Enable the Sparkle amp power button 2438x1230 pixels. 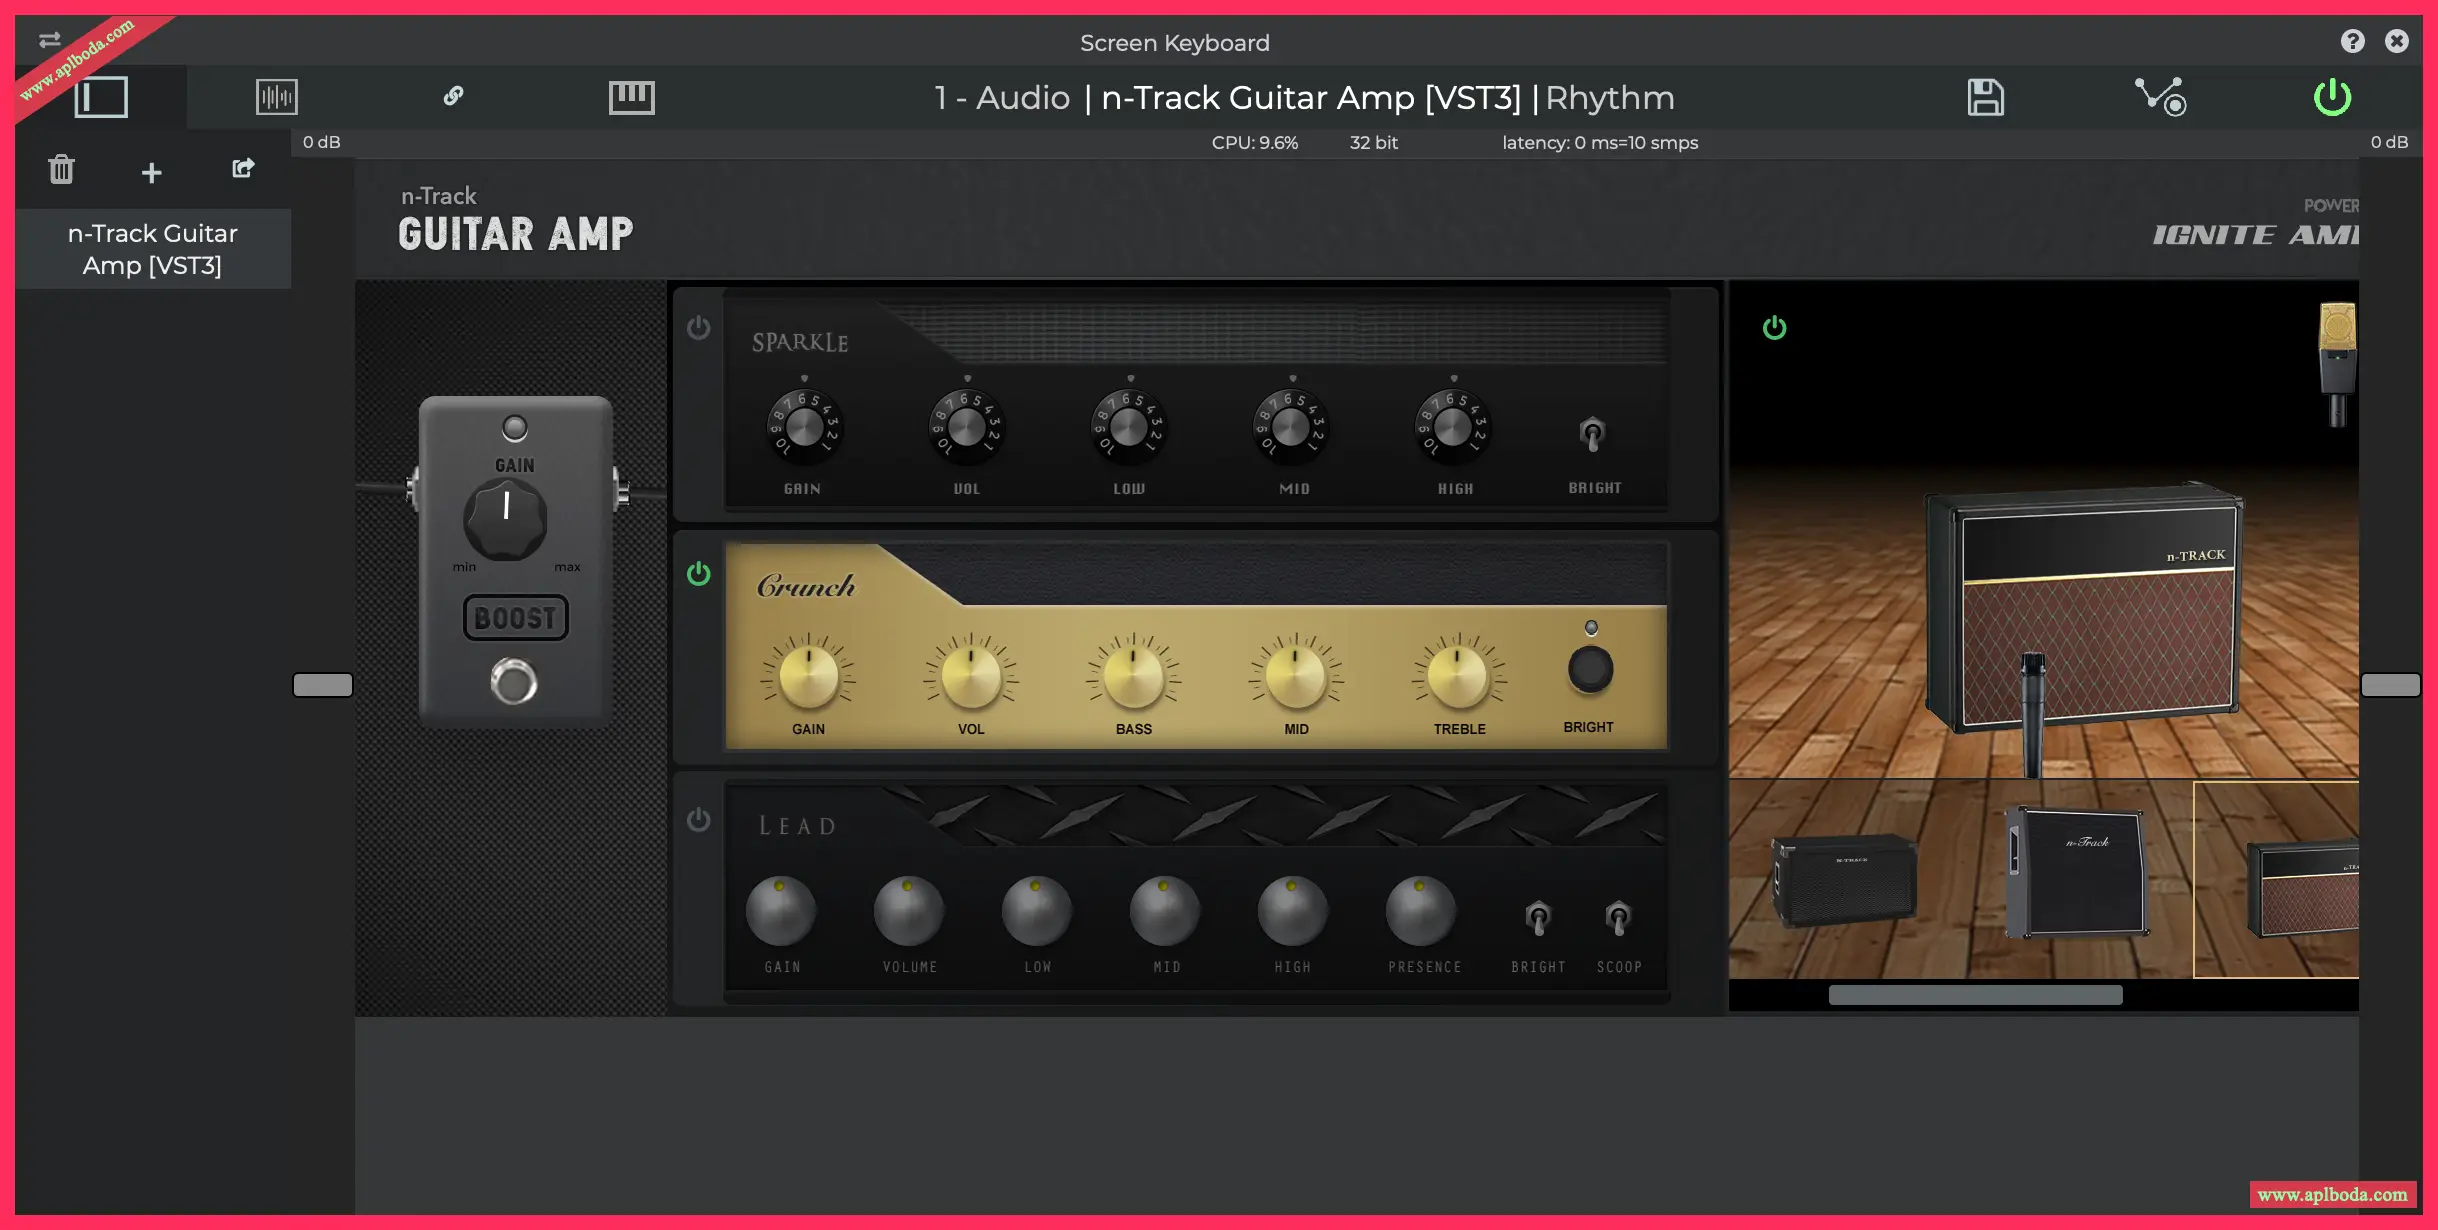click(699, 328)
